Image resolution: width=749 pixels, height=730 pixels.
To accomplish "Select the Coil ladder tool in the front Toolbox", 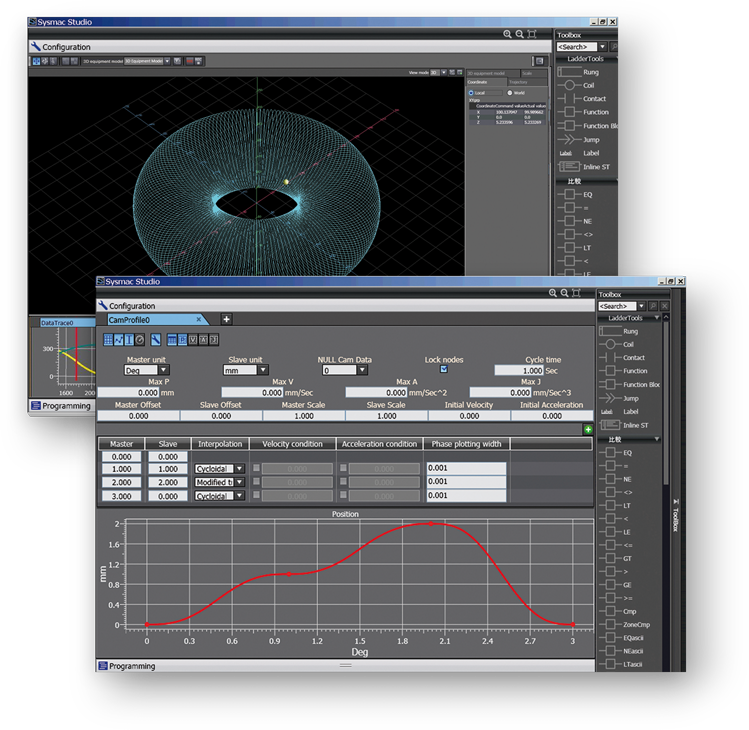I will [x=627, y=344].
